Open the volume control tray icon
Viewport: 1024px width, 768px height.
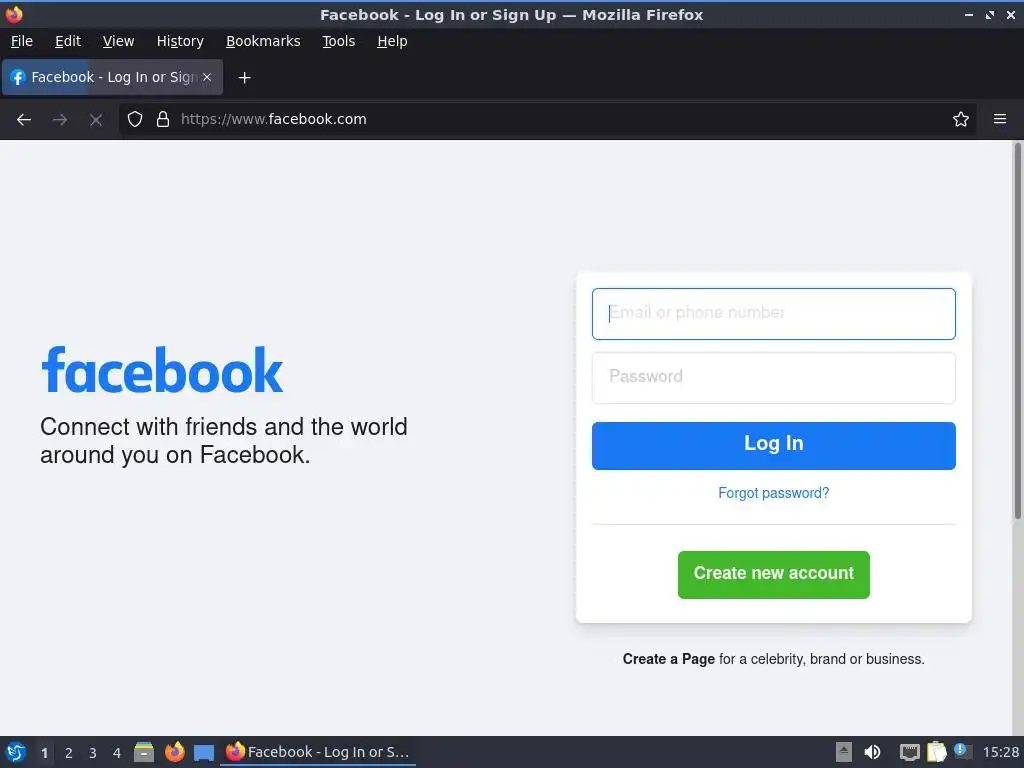pyautogui.click(x=872, y=752)
